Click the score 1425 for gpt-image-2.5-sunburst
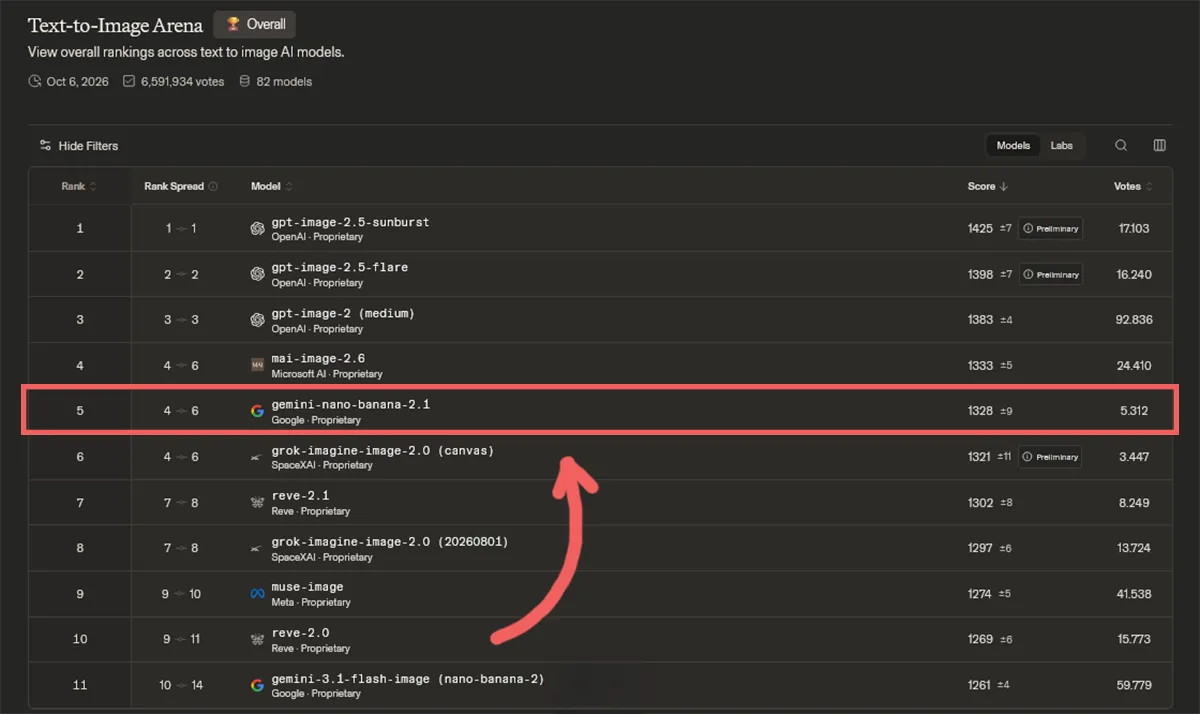The height and width of the screenshot is (714, 1200). (x=980, y=229)
